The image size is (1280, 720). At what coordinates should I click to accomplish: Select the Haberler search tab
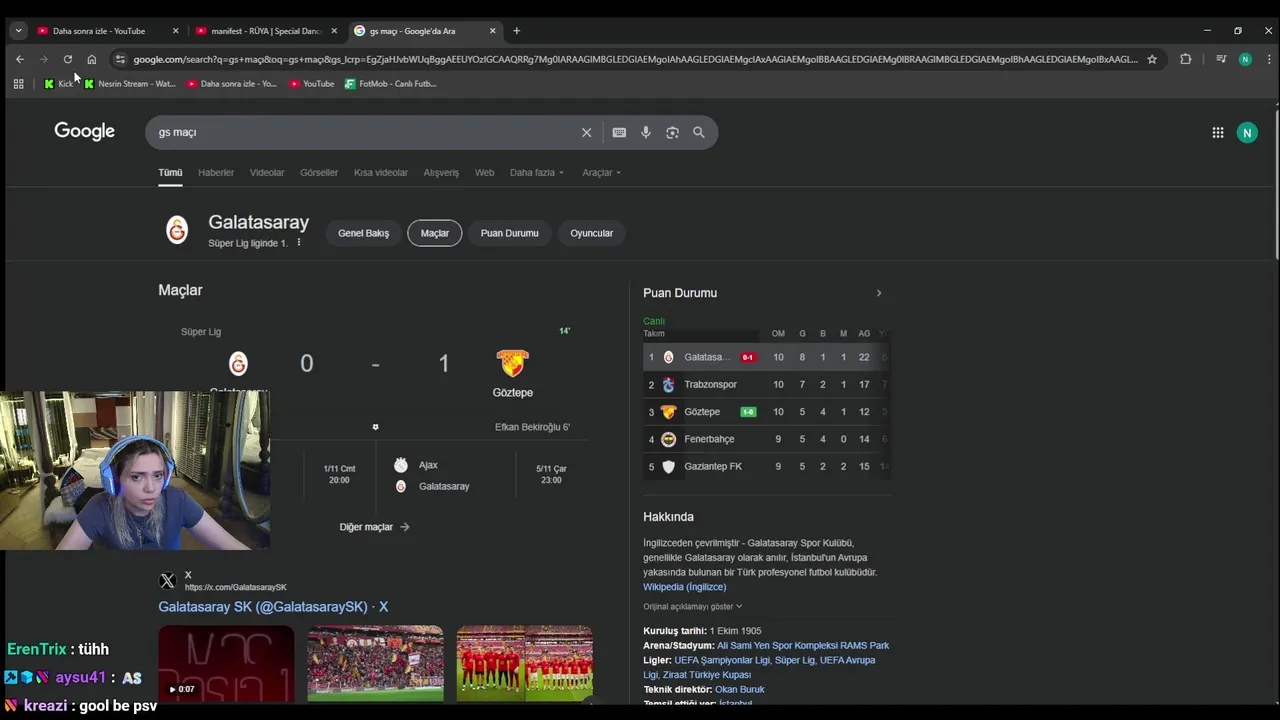click(216, 173)
